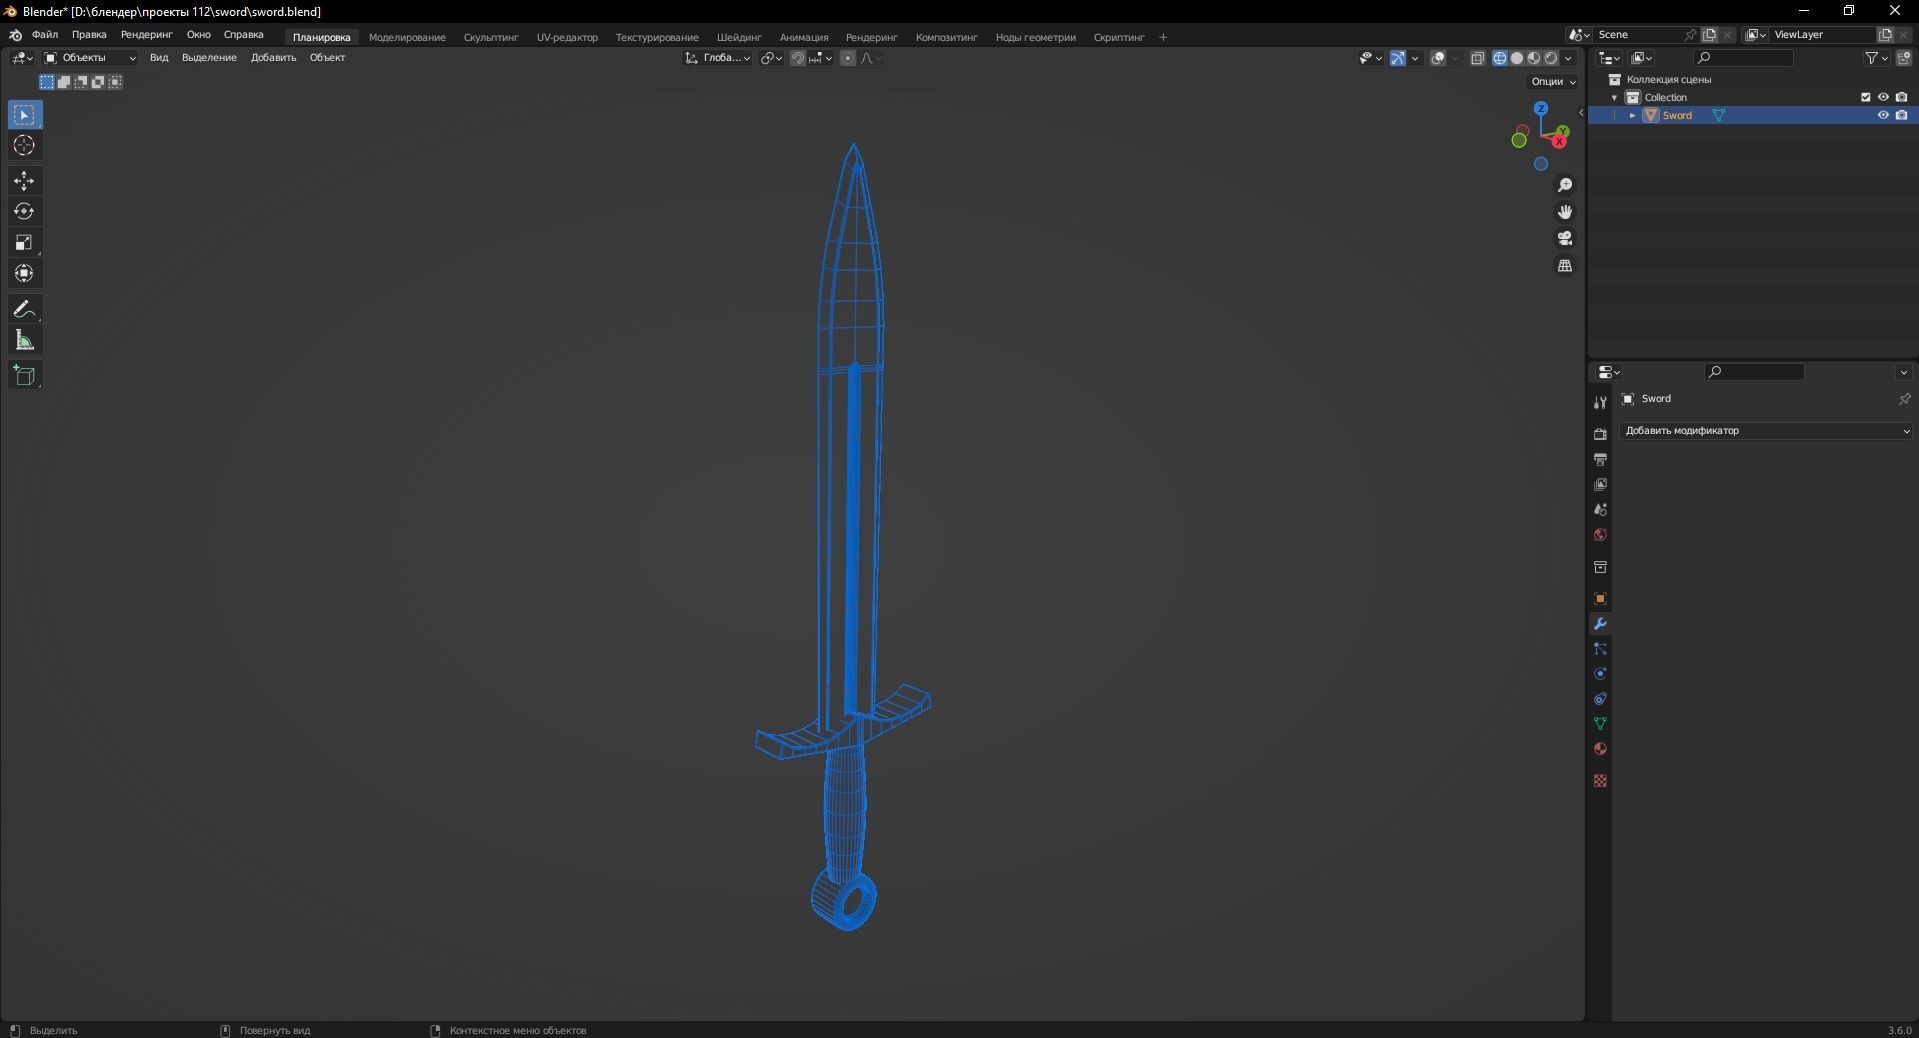Expand the Sword tree item
The image size is (1919, 1038).
(x=1633, y=115)
